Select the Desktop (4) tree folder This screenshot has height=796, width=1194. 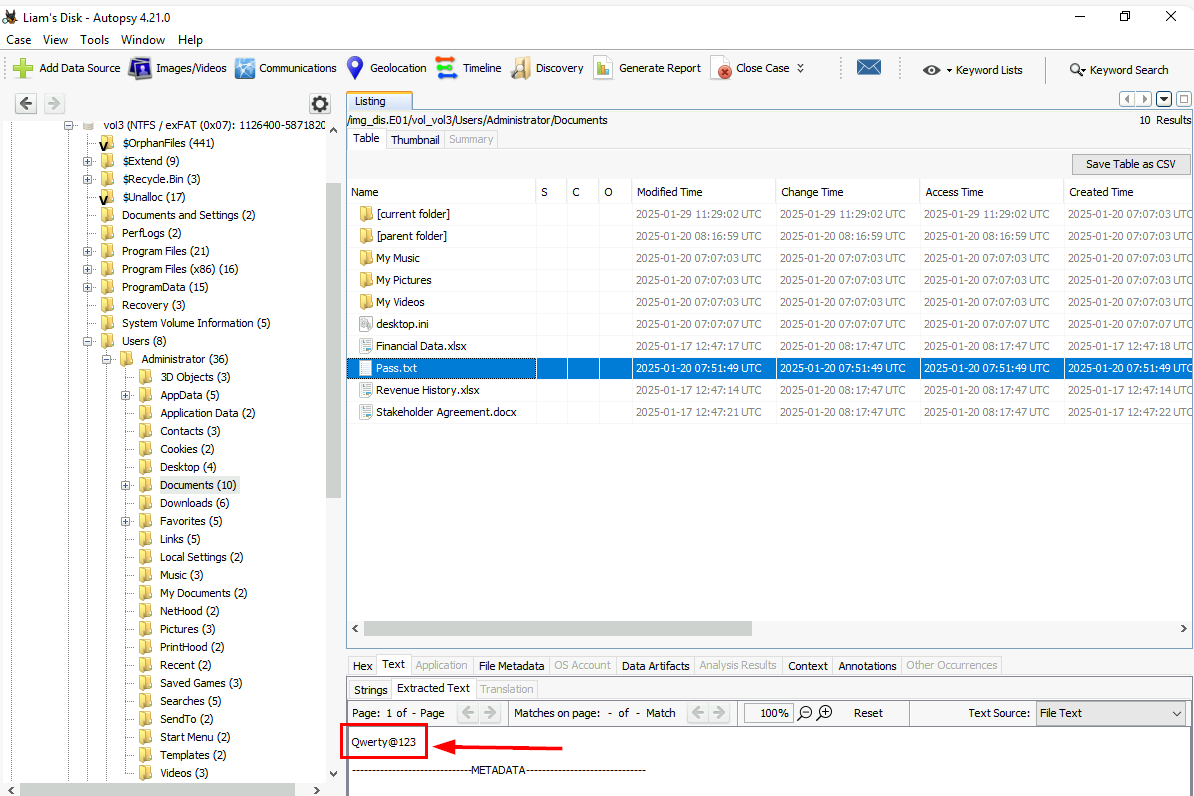click(x=187, y=467)
